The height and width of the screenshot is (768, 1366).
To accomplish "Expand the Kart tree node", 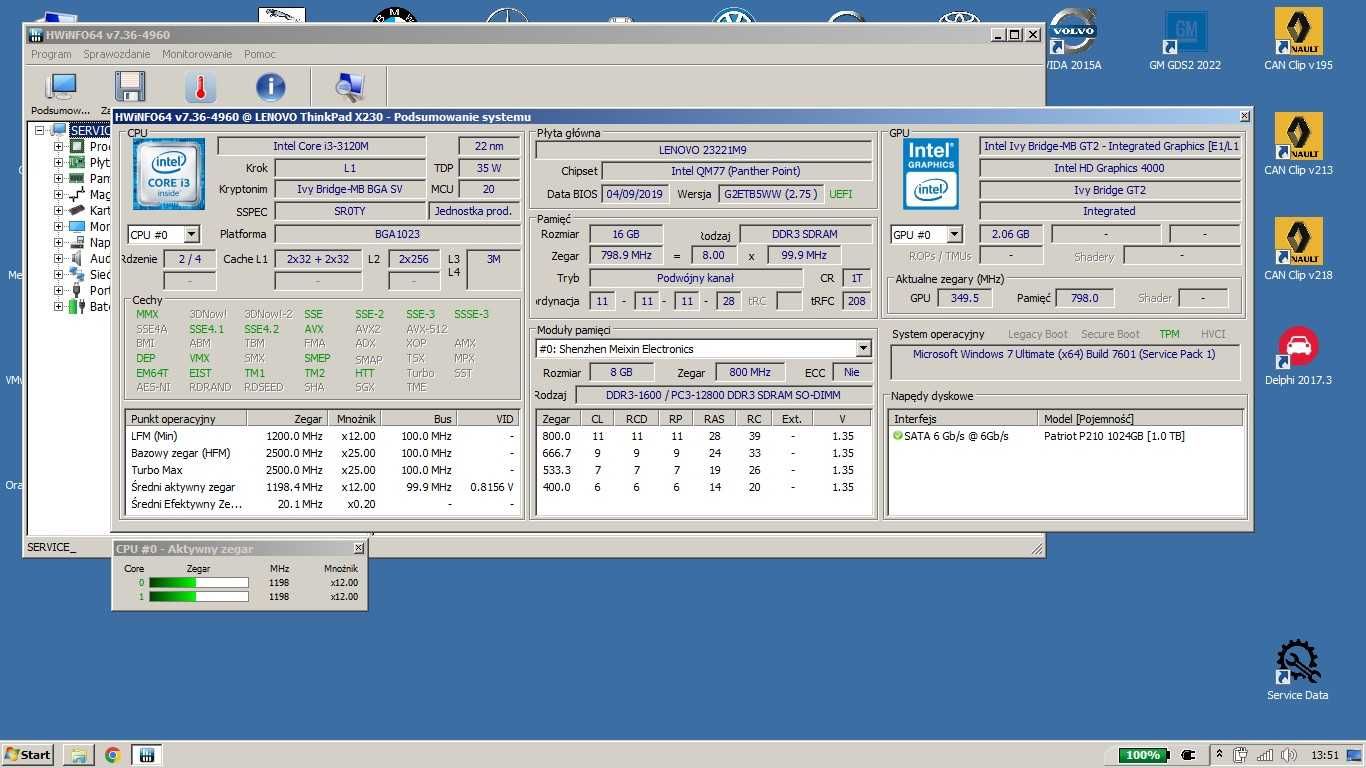I will click(x=58, y=210).
